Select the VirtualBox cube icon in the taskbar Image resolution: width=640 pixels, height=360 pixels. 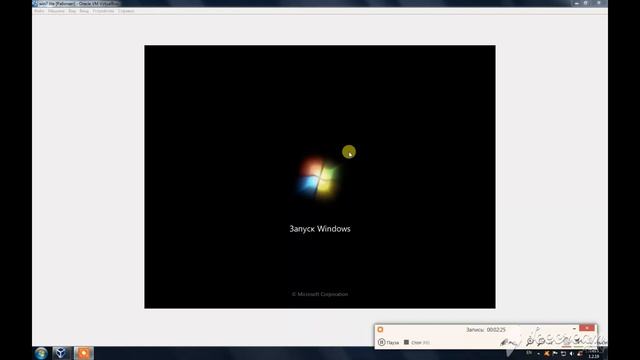pos(61,353)
